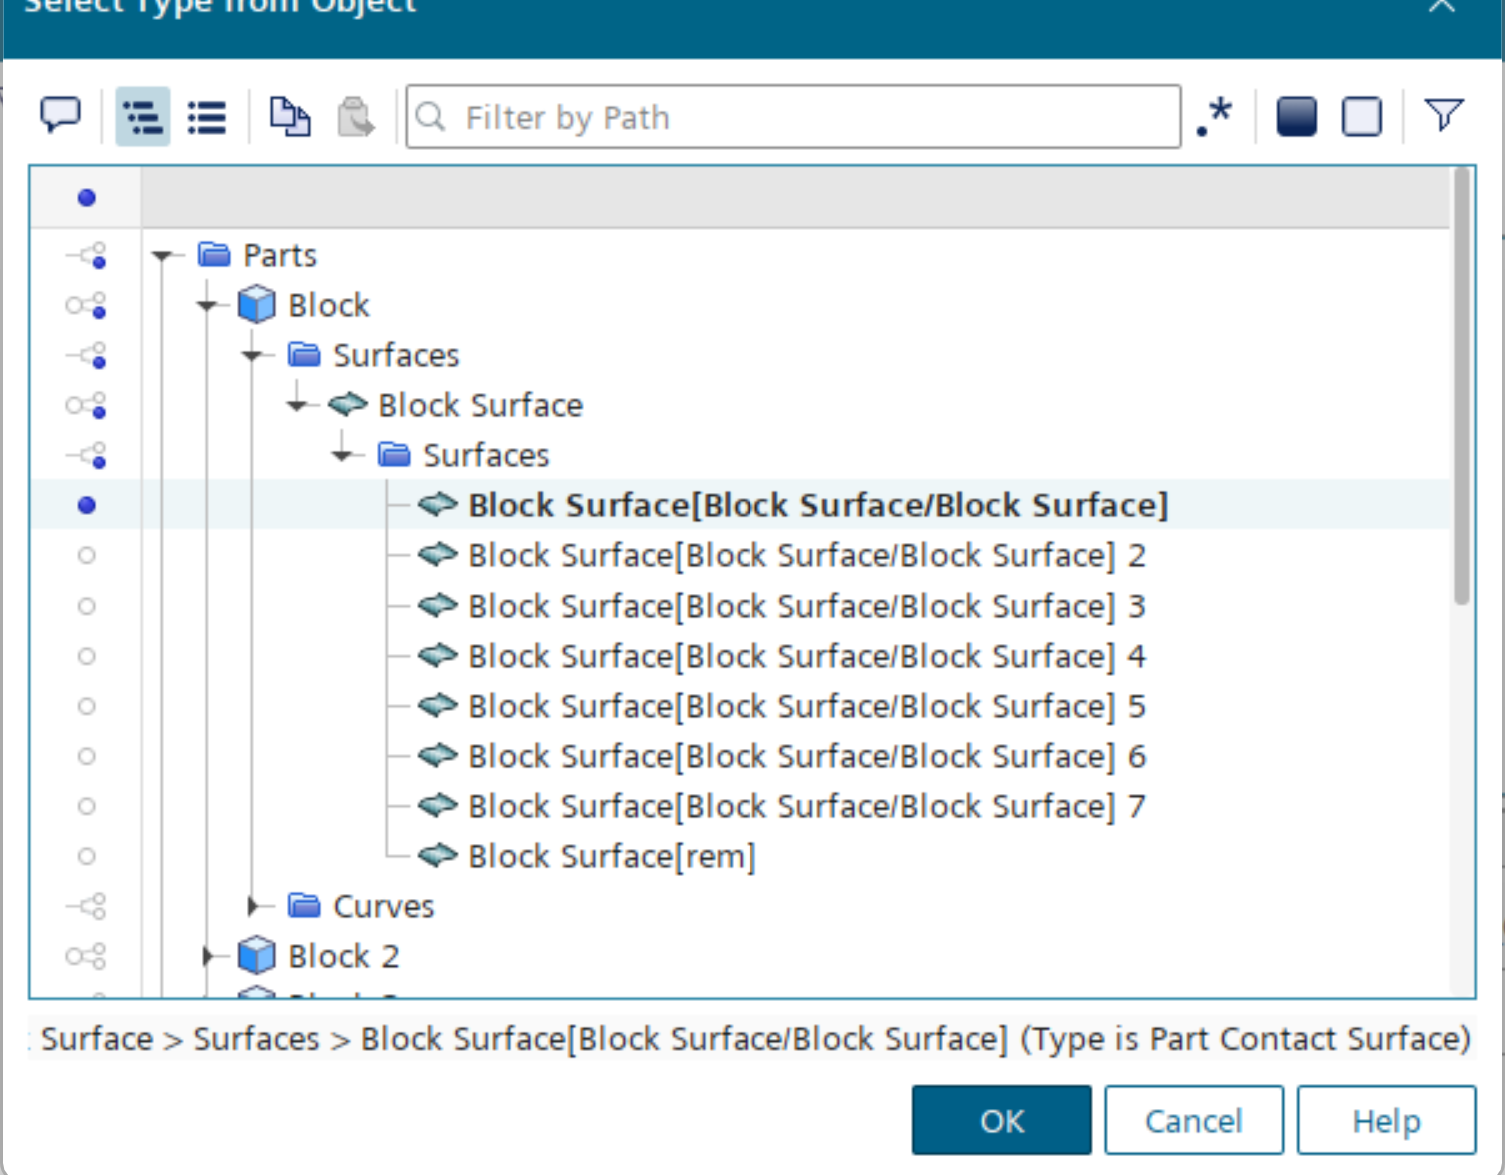Switch to hierarchical tree view
Viewport: 1505px width, 1175px height.
click(142, 116)
